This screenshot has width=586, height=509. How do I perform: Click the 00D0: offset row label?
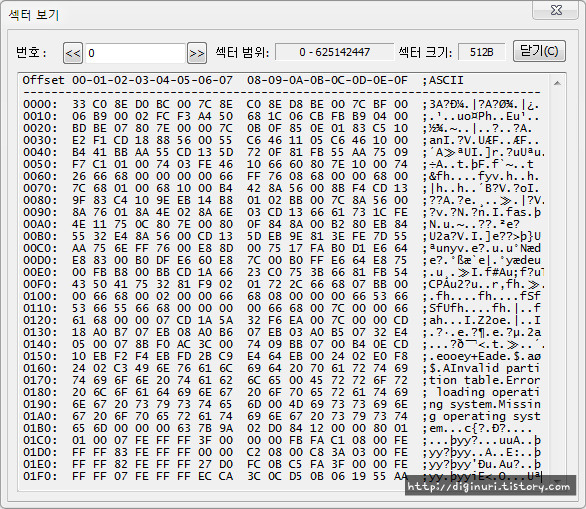pyautogui.click(x=40, y=260)
